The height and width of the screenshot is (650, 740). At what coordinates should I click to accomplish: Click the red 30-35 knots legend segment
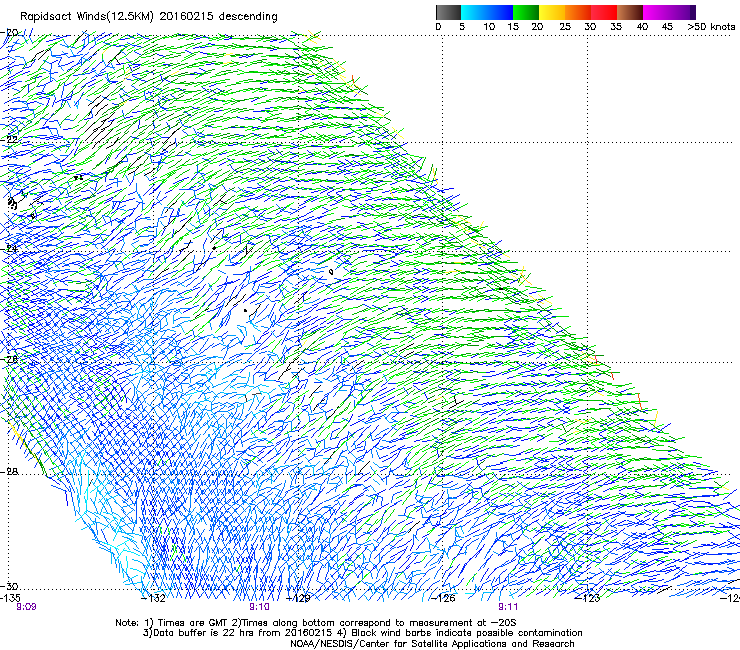604,12
